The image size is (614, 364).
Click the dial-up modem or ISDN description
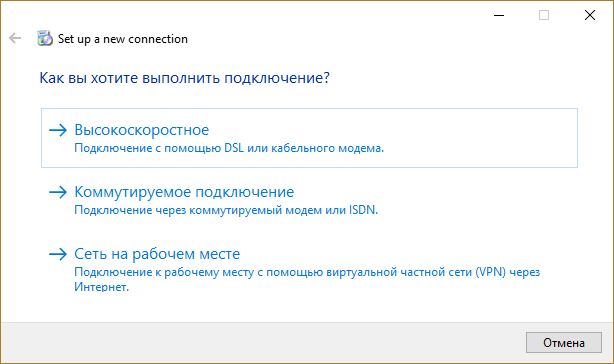click(x=226, y=210)
